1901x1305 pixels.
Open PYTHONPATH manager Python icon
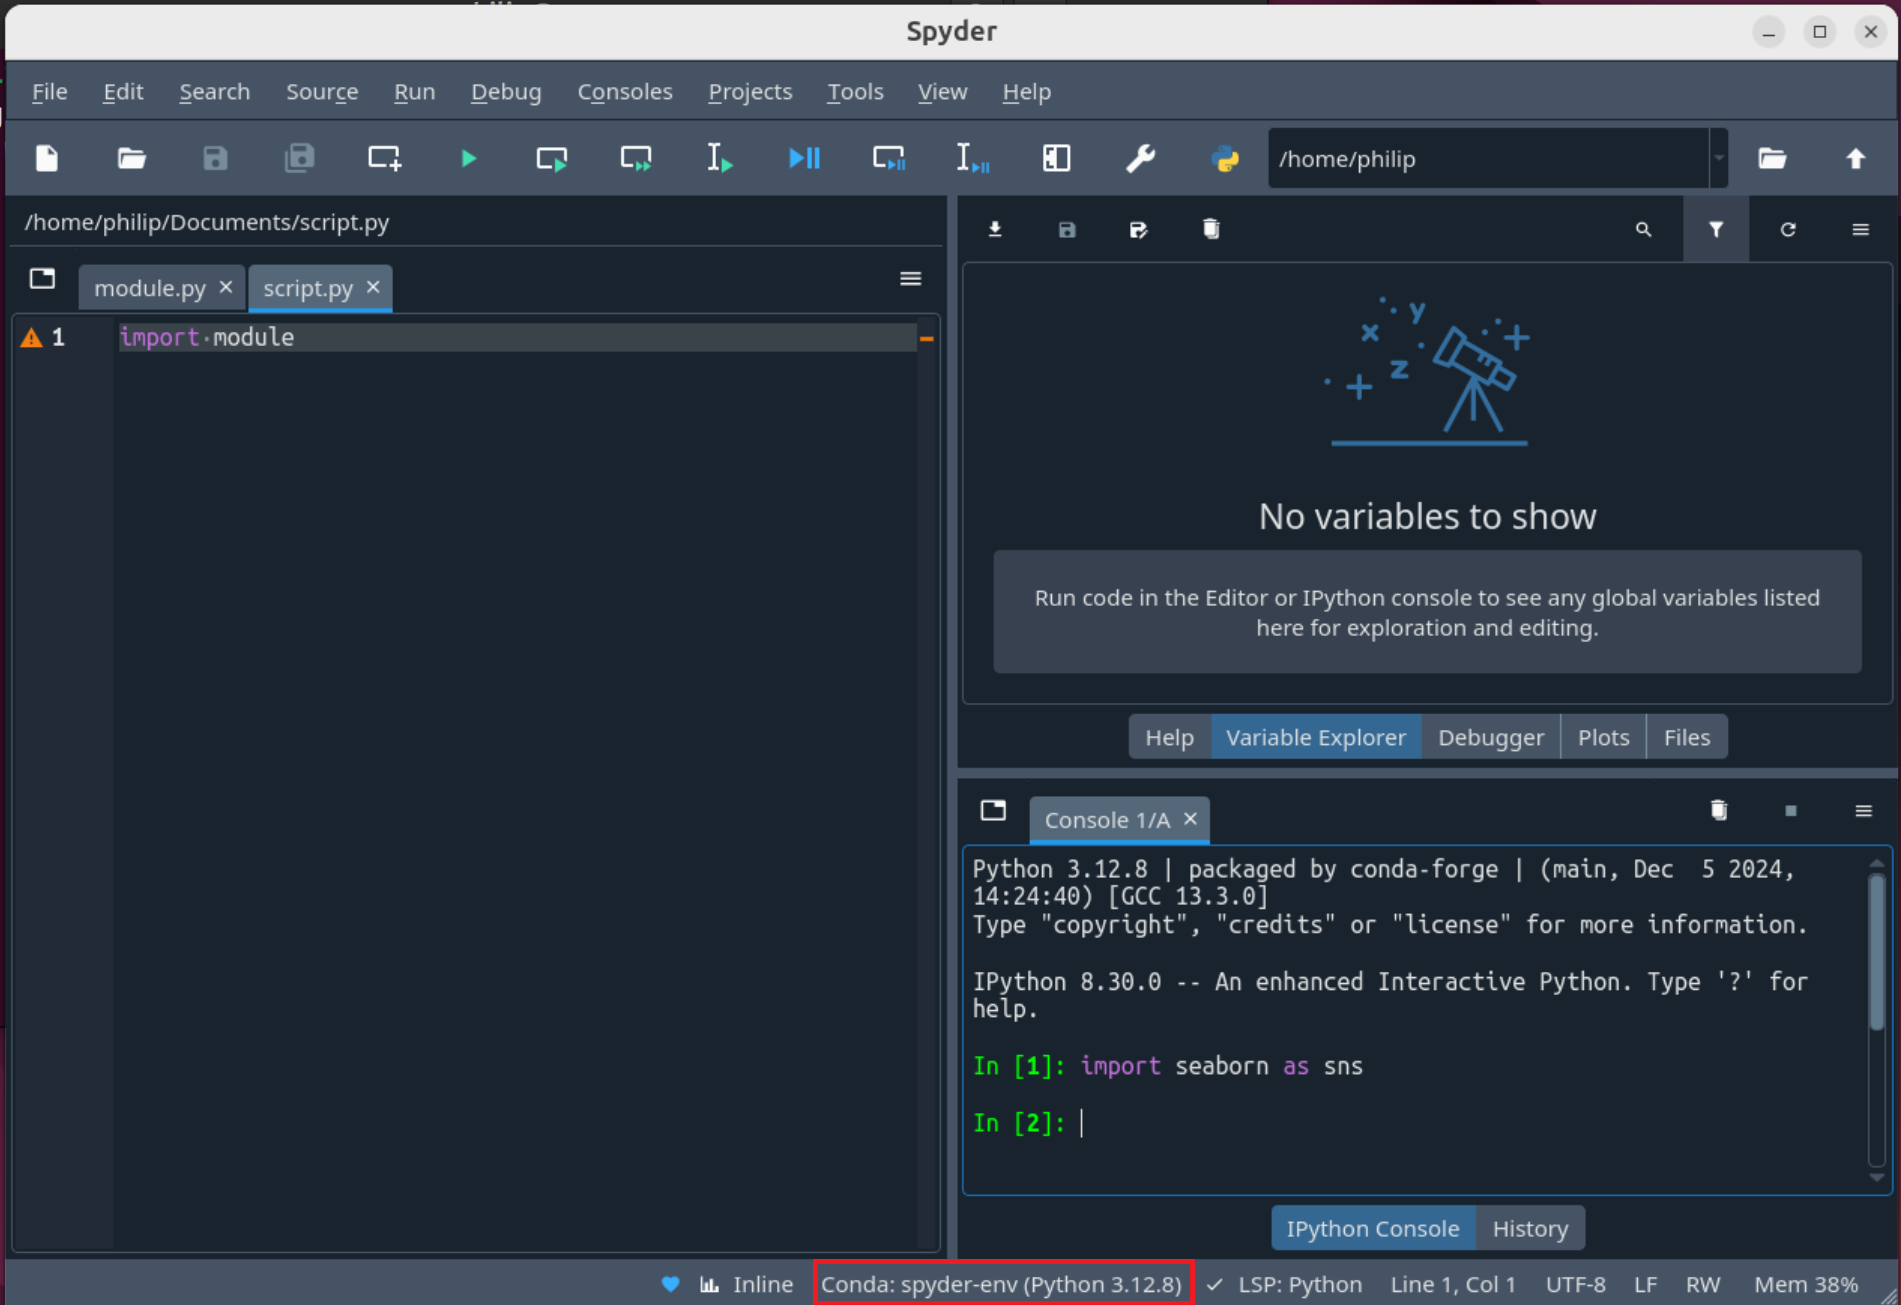point(1225,158)
